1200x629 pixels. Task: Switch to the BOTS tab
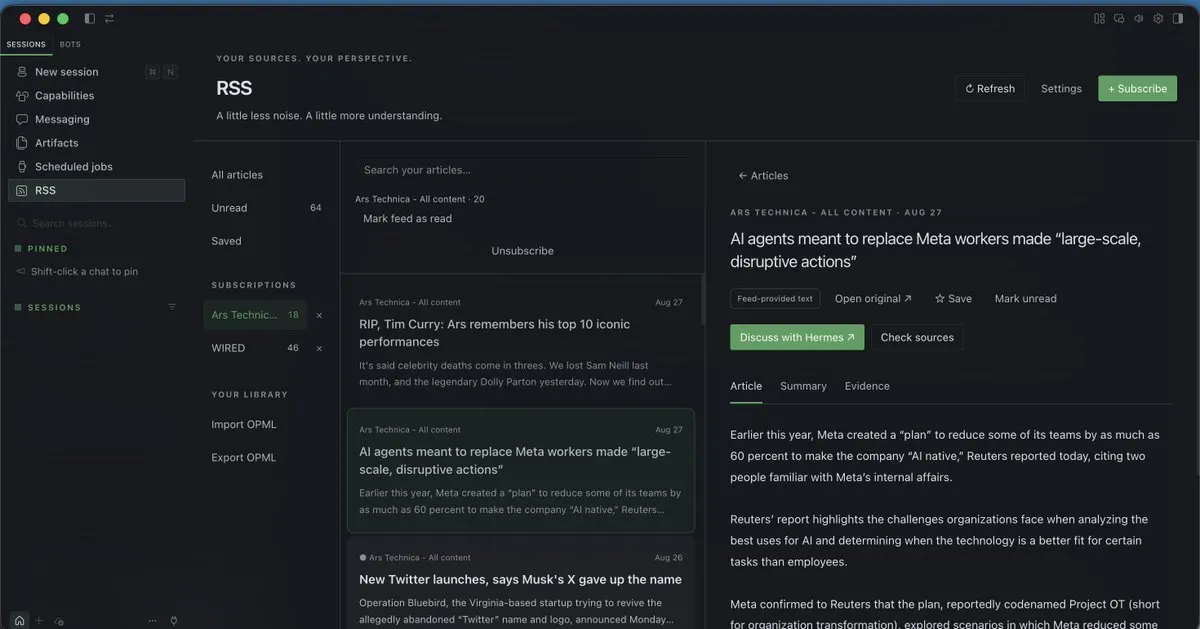[70, 45]
